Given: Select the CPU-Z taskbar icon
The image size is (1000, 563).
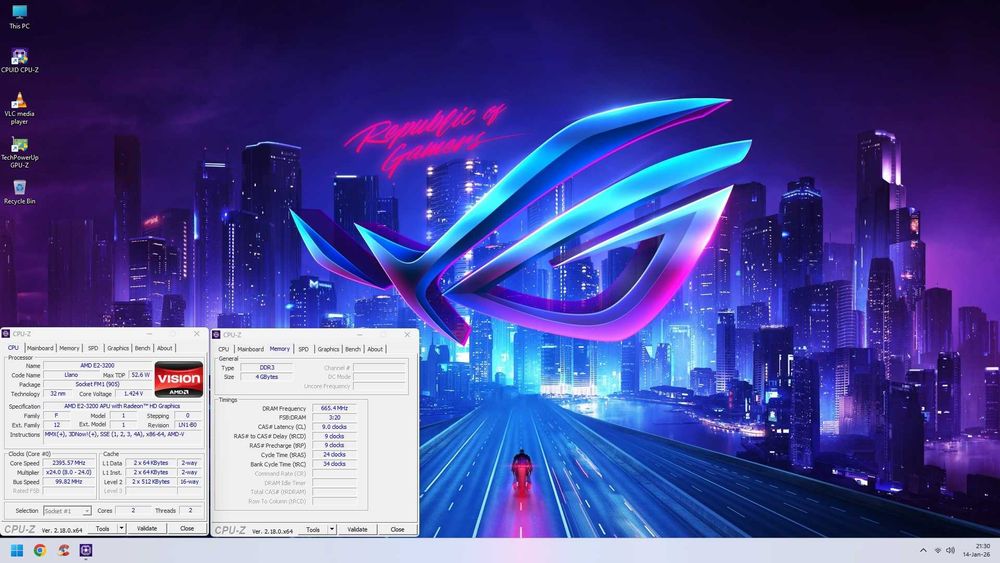Looking at the screenshot, I should (x=86, y=550).
